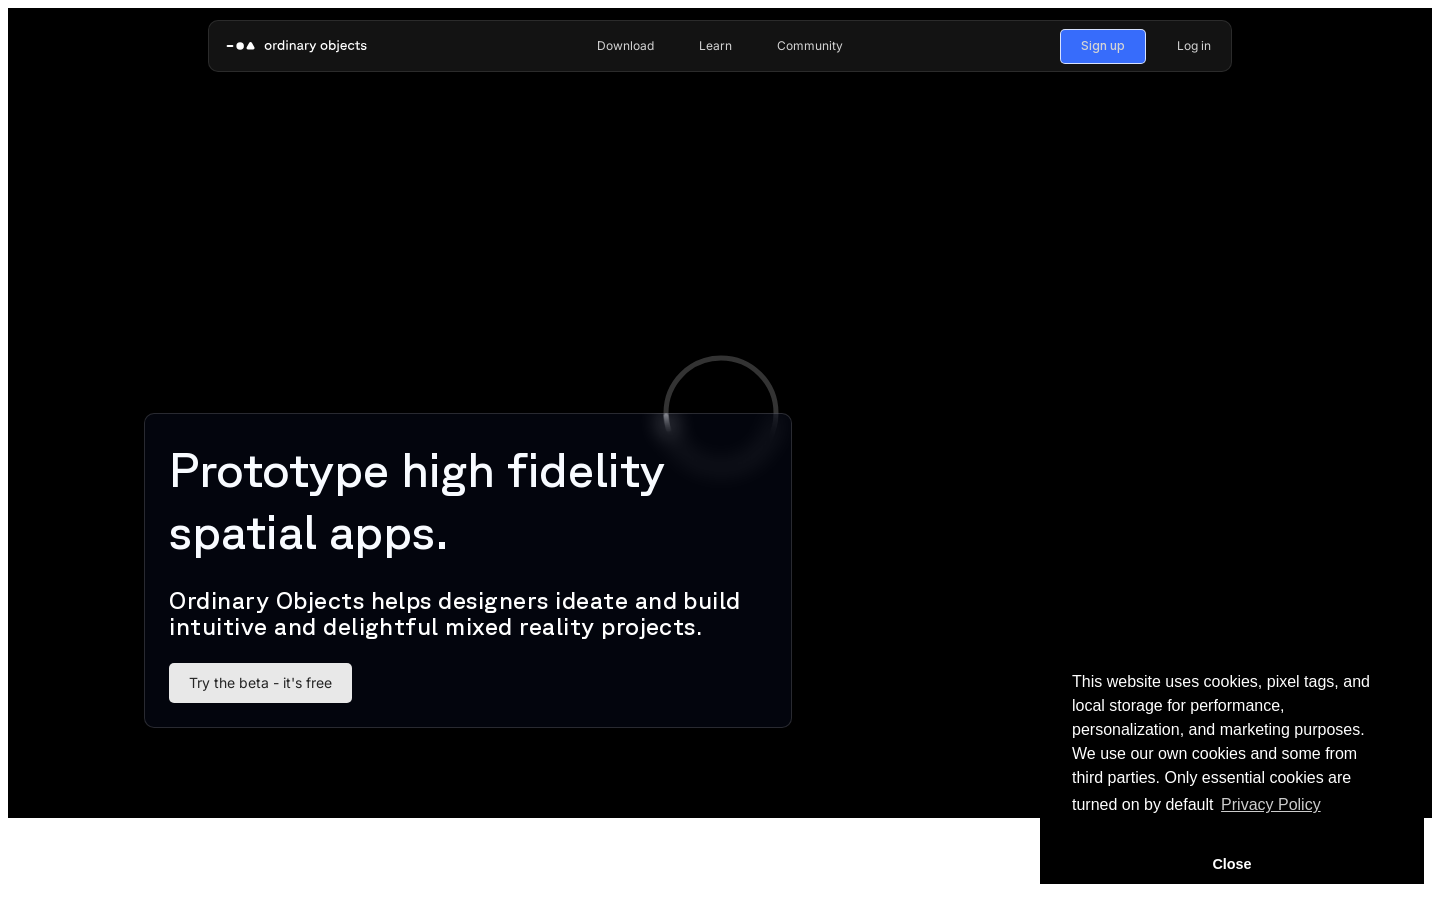1440x900 pixels.
Task: Open the Community nav link
Action: pyautogui.click(x=809, y=46)
